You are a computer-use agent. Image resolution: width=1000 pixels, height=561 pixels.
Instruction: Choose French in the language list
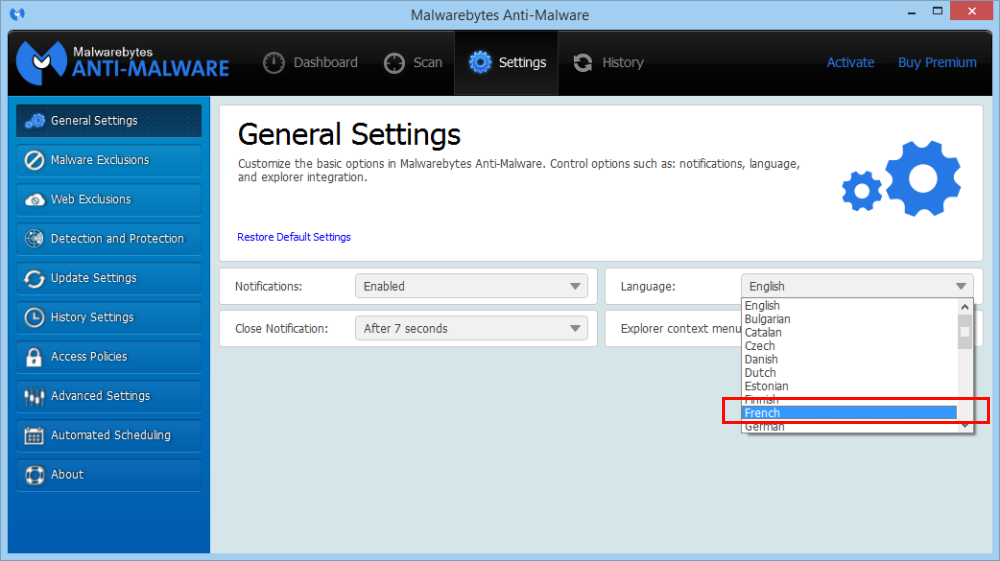(849, 413)
